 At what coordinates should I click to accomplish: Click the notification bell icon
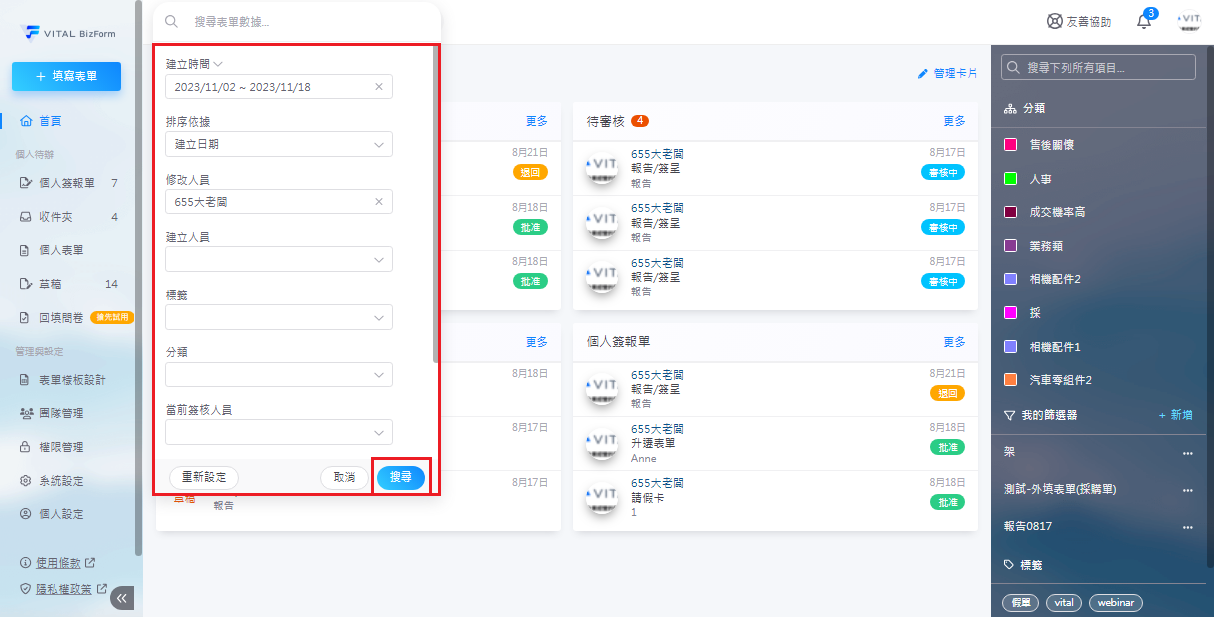coord(1144,22)
